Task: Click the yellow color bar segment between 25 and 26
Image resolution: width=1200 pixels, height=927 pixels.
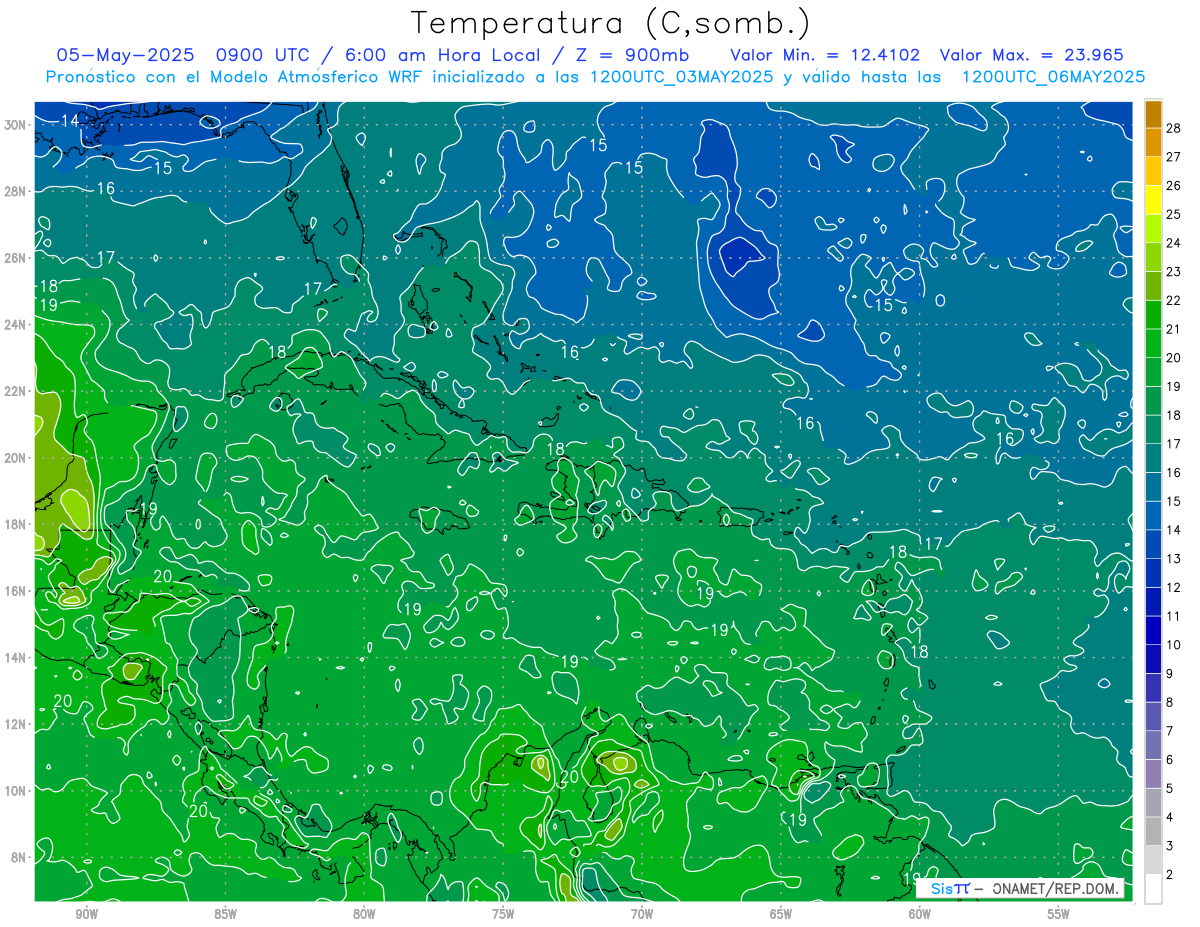Action: (1153, 200)
